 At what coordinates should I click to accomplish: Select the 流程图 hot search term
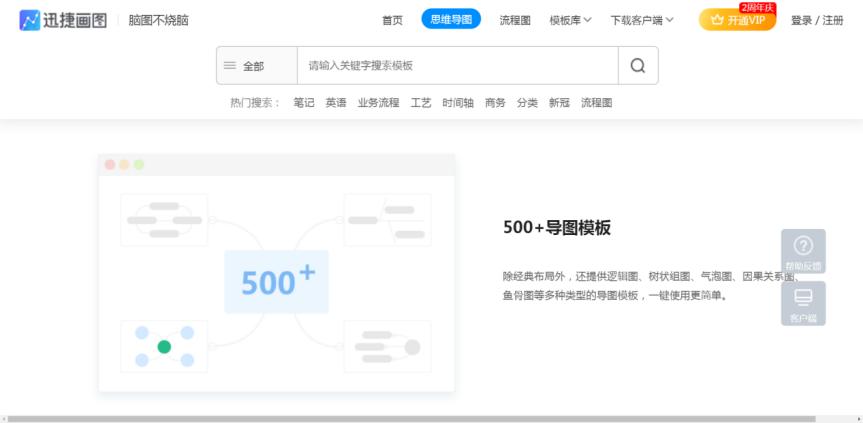(597, 103)
